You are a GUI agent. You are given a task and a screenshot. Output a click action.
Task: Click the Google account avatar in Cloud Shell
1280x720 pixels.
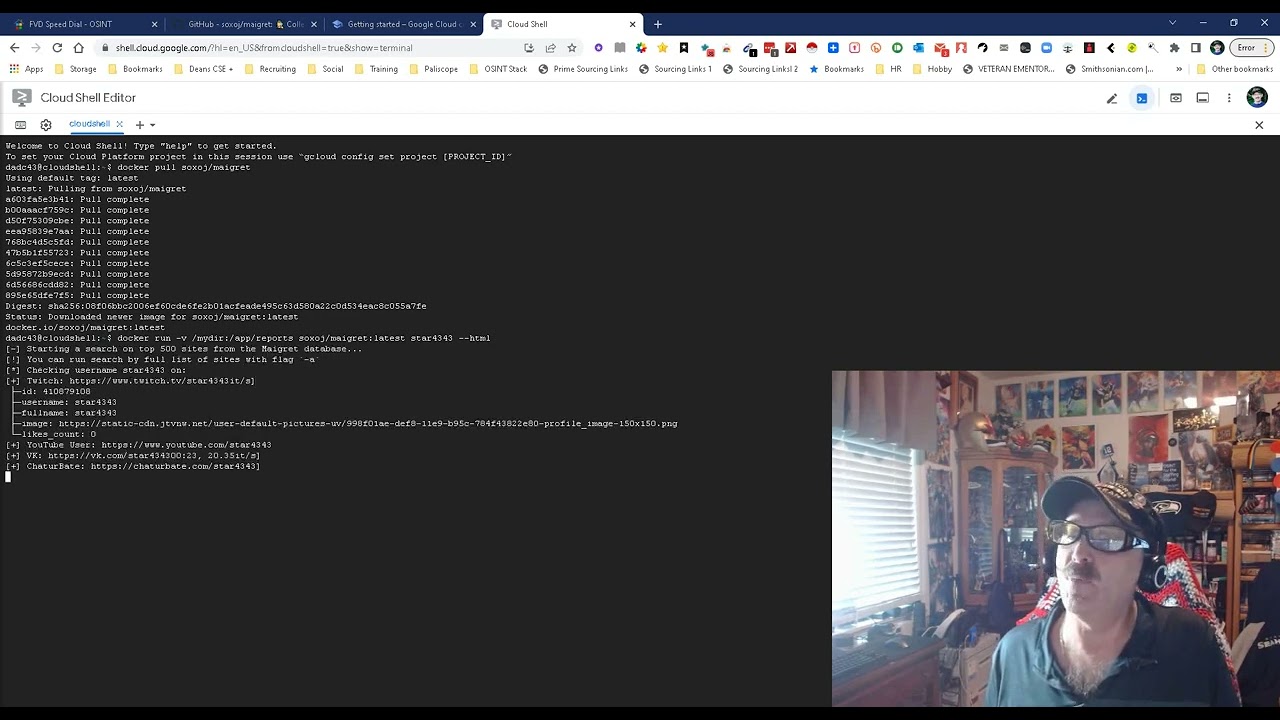[1257, 97]
